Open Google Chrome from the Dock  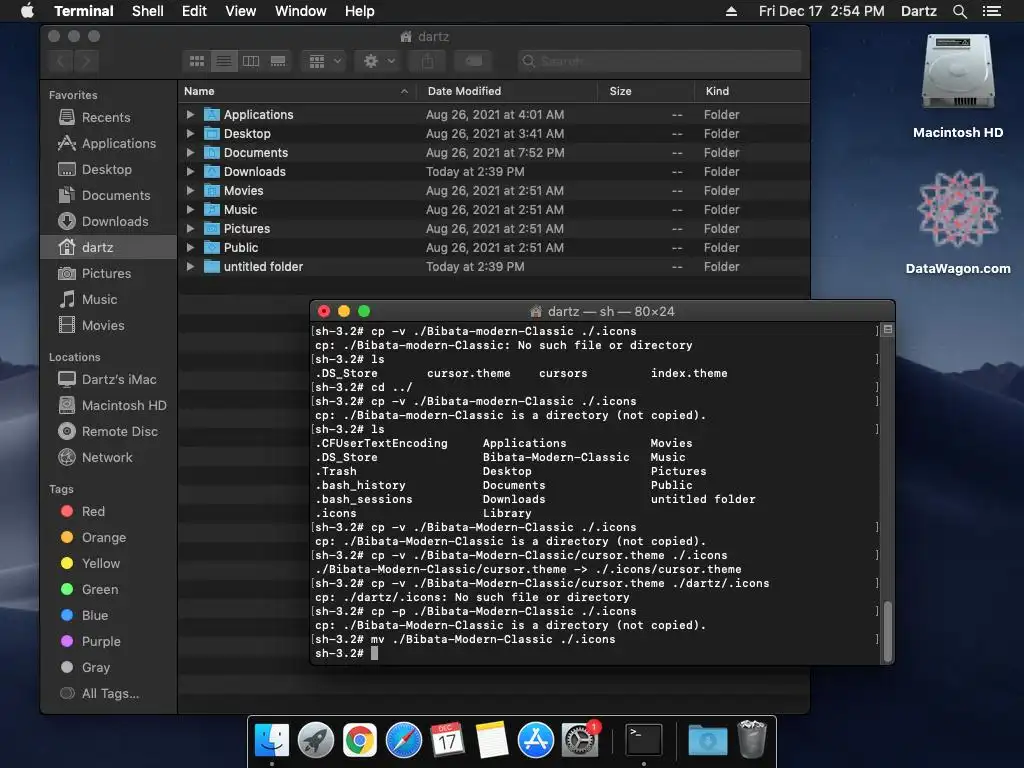click(360, 741)
